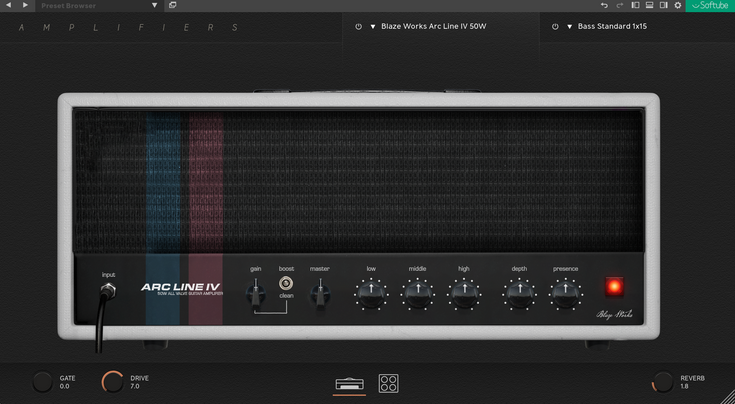Click the high EQ knob
The width and height of the screenshot is (735, 404).
(464, 294)
